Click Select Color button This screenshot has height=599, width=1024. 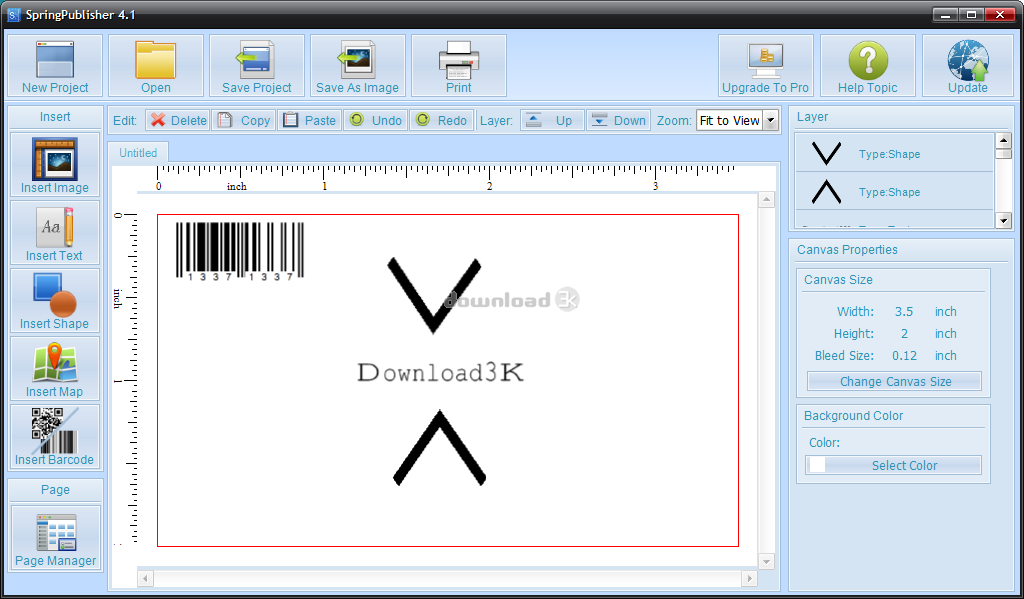893,465
